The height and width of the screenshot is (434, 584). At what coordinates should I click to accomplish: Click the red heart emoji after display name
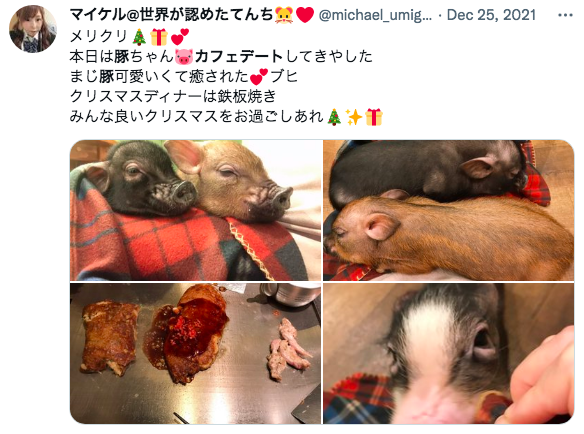pyautogui.click(x=305, y=15)
